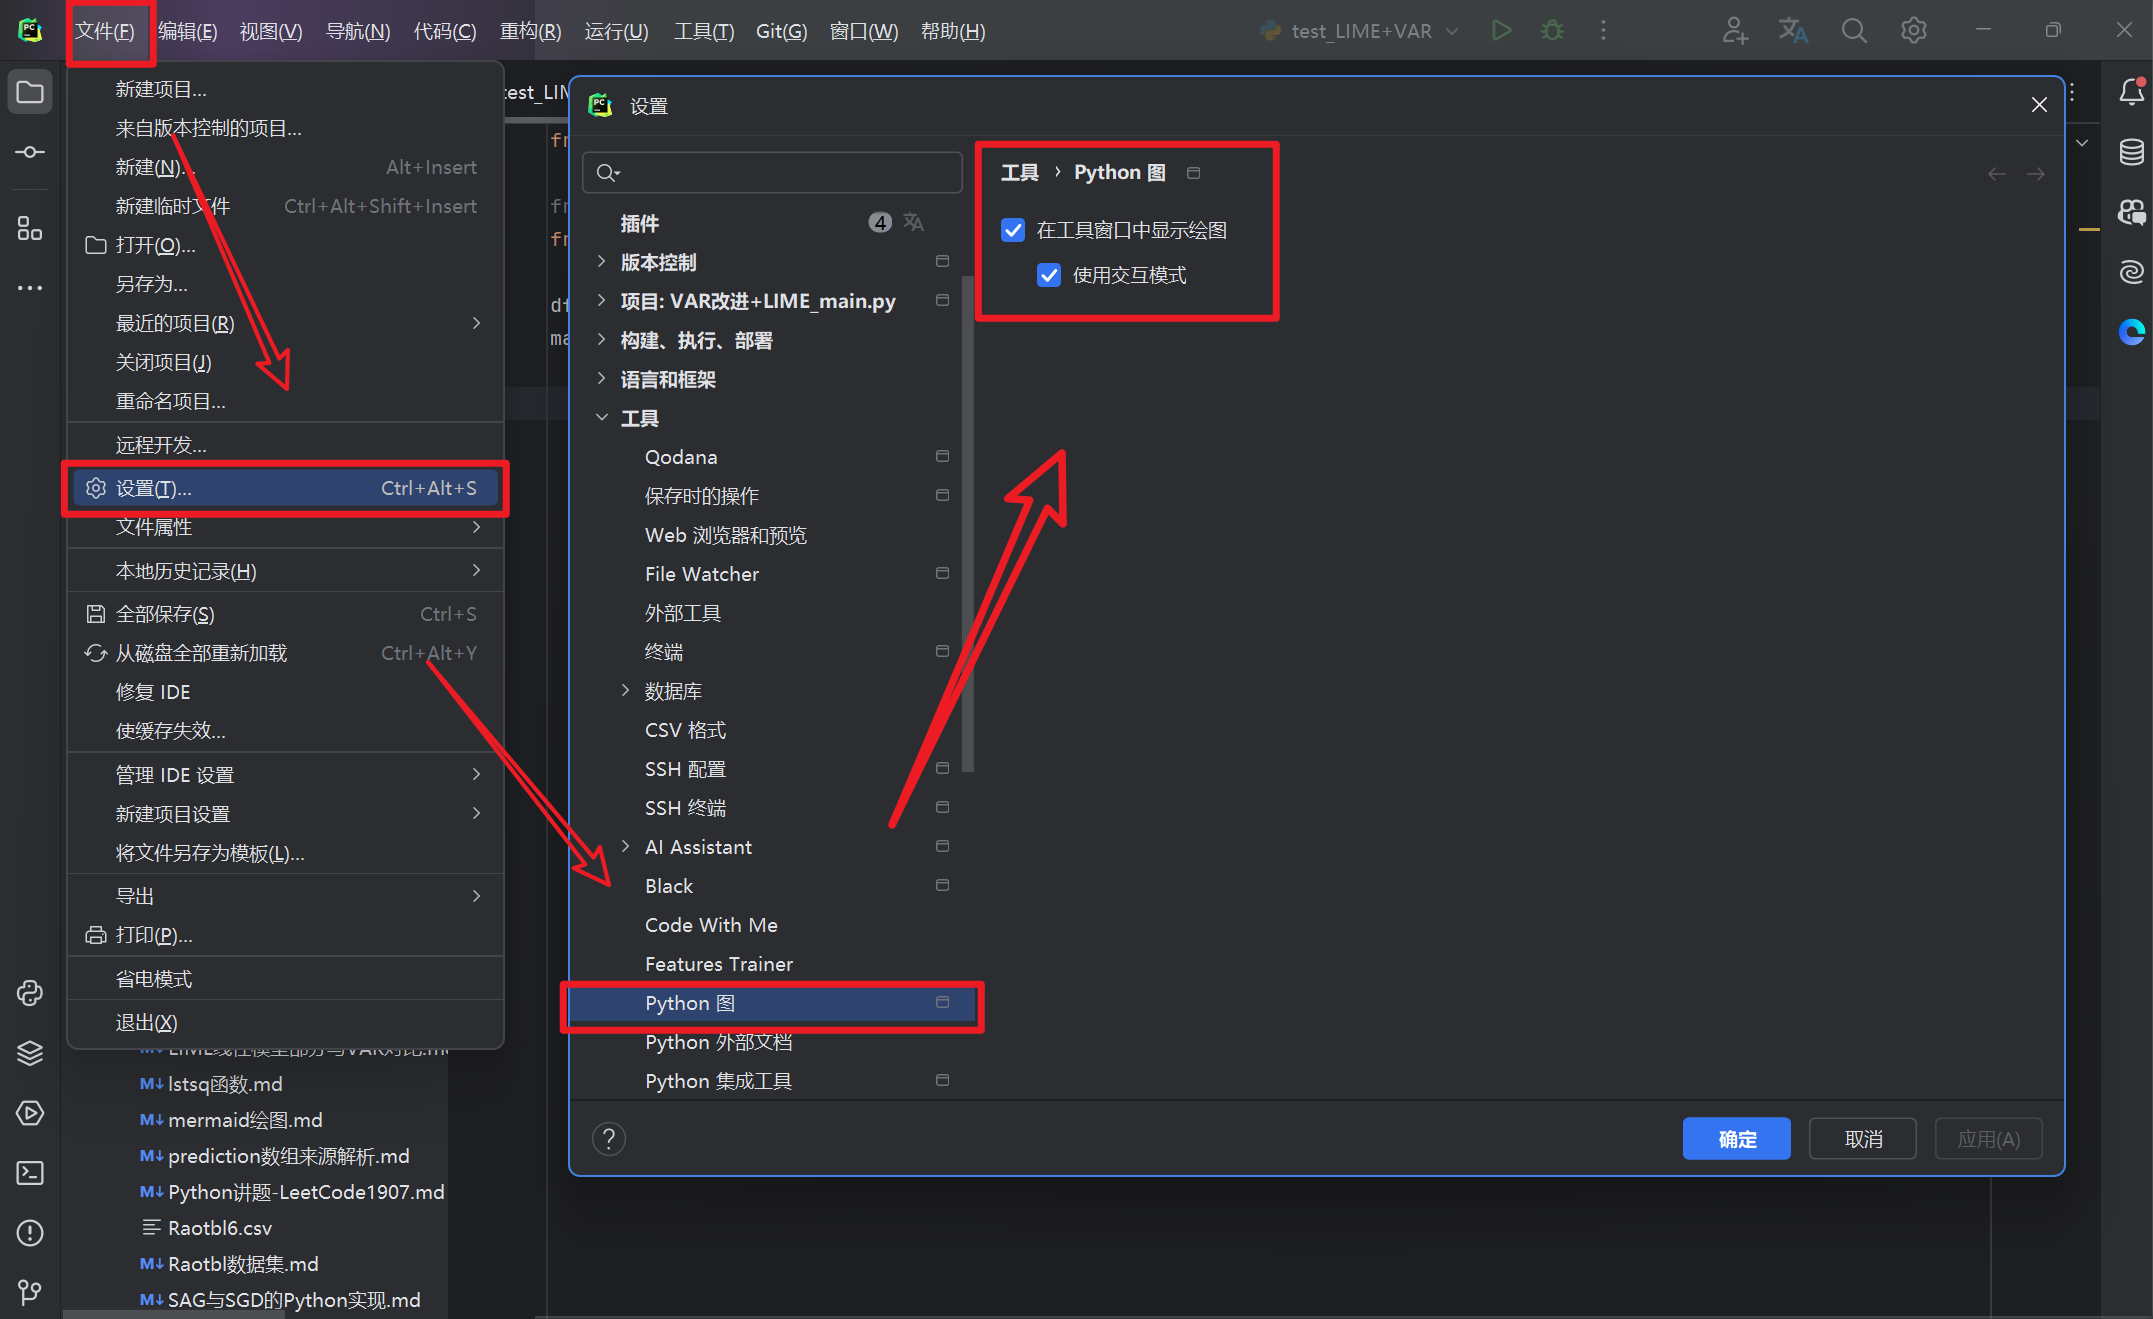Expand the 版本控制 settings node
Screen dimensions: 2153x1319
[601, 262]
